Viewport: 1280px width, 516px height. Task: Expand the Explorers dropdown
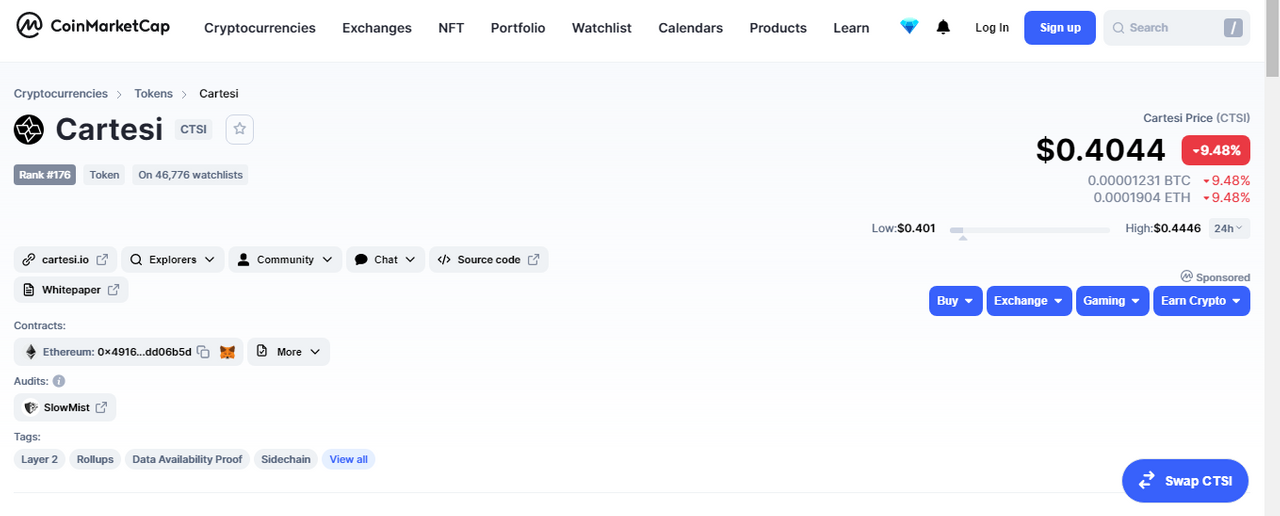(x=173, y=260)
